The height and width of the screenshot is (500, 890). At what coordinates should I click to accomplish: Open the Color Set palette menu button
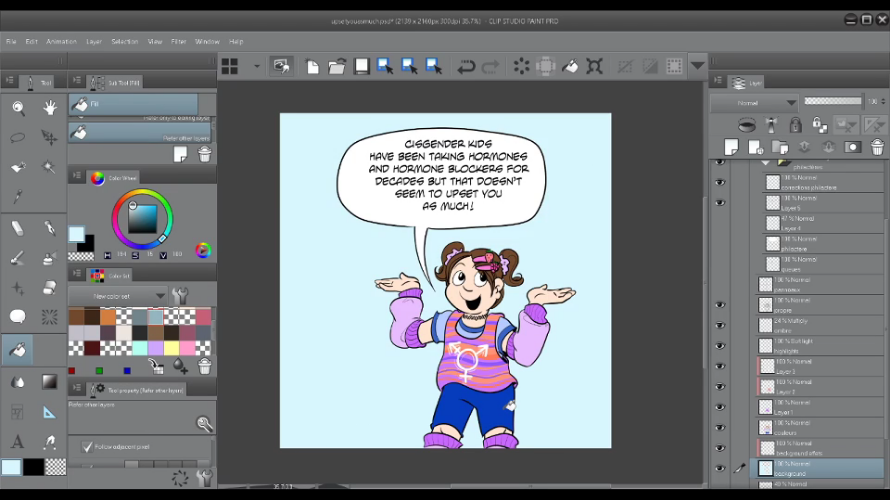[77, 274]
